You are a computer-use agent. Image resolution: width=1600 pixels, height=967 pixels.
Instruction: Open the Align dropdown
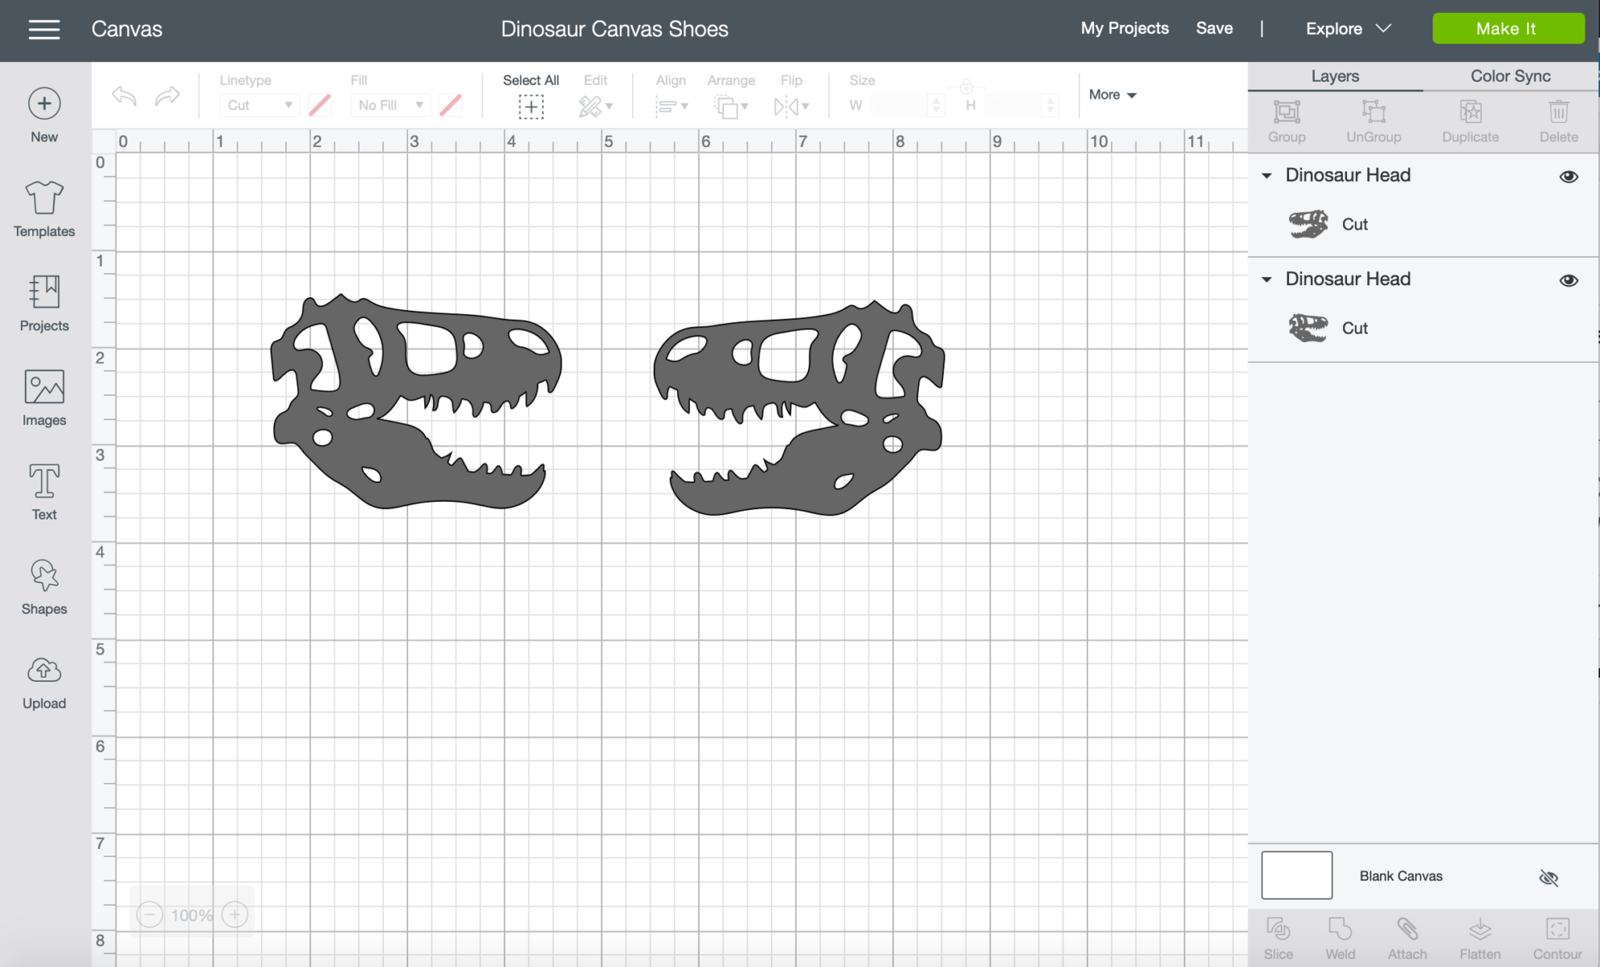click(x=671, y=106)
